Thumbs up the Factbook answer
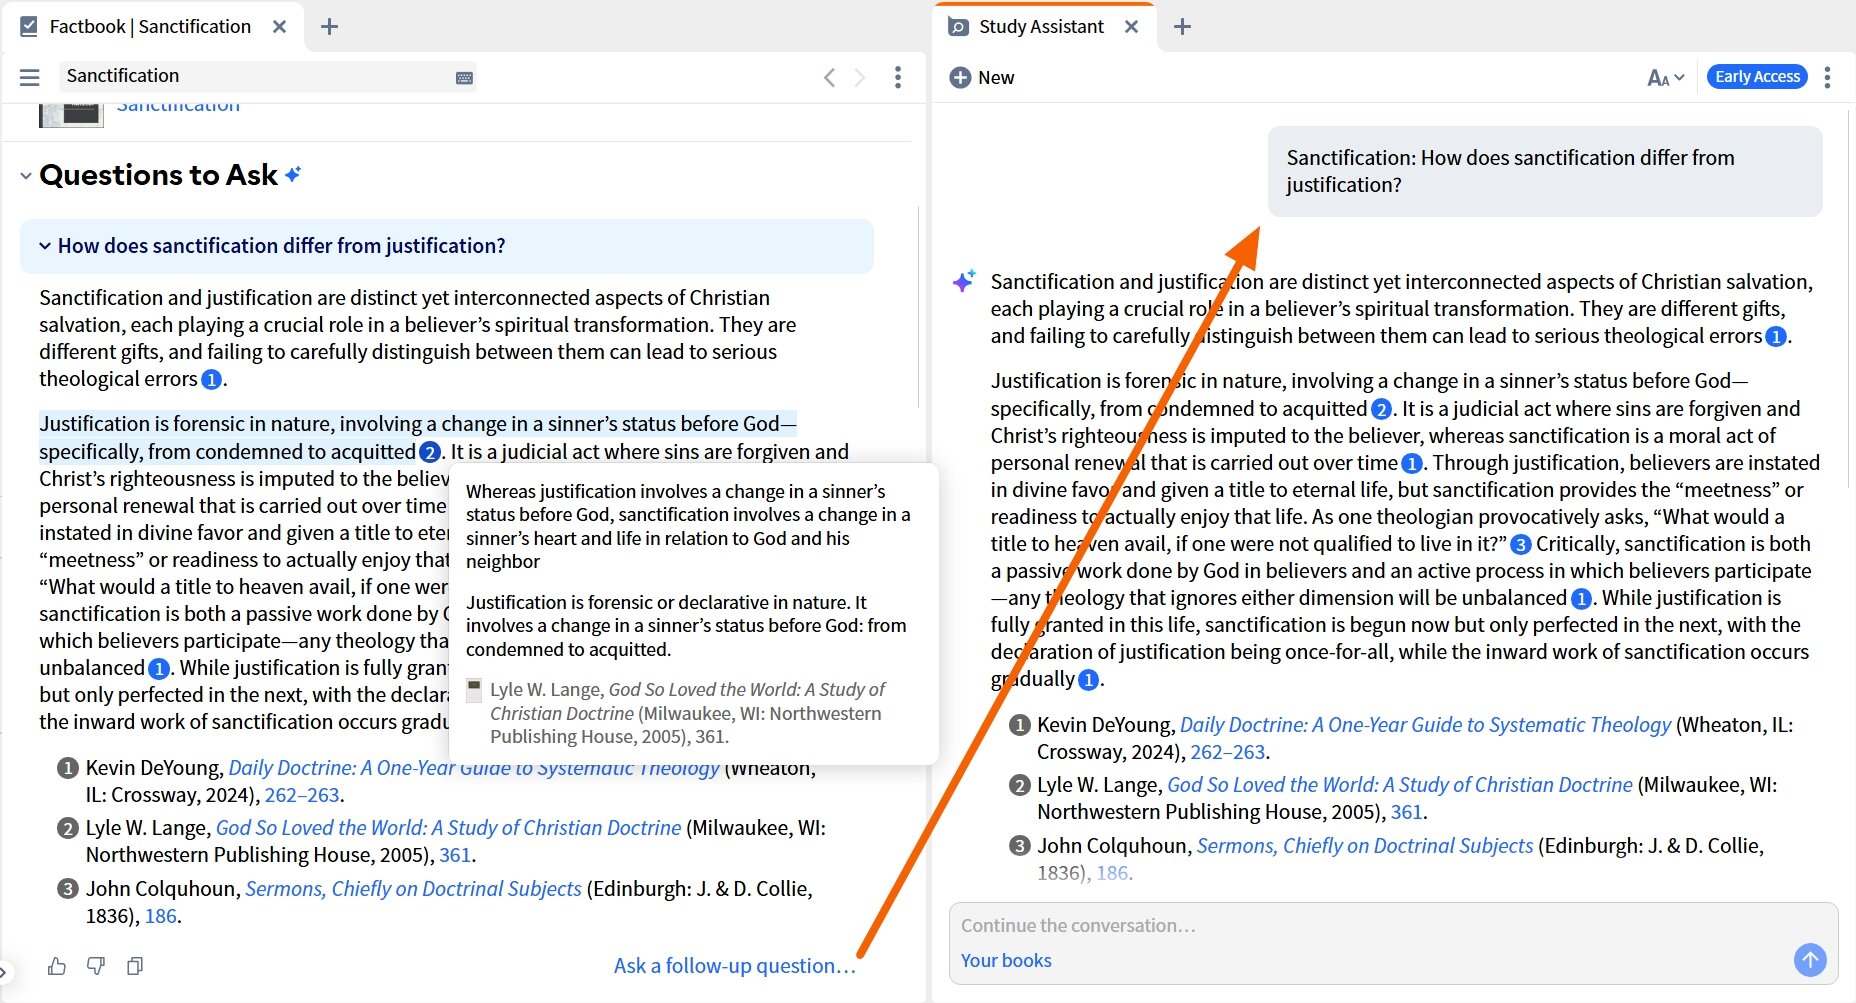Image resolution: width=1856 pixels, height=1003 pixels. point(57,966)
